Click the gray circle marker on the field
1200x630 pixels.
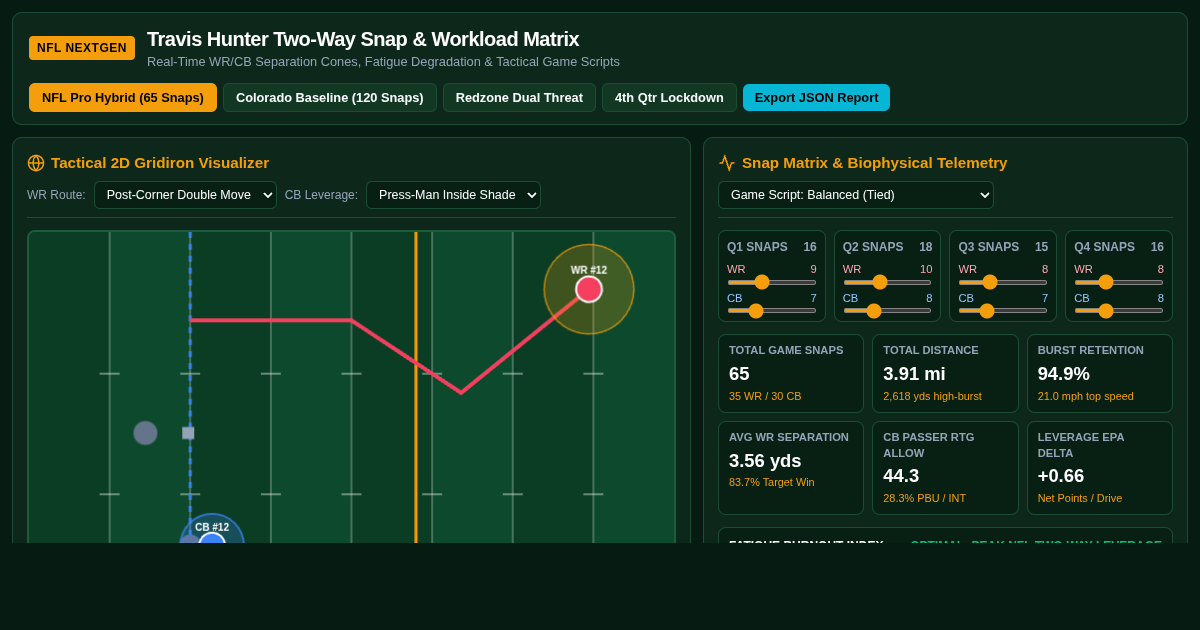[x=145, y=433]
